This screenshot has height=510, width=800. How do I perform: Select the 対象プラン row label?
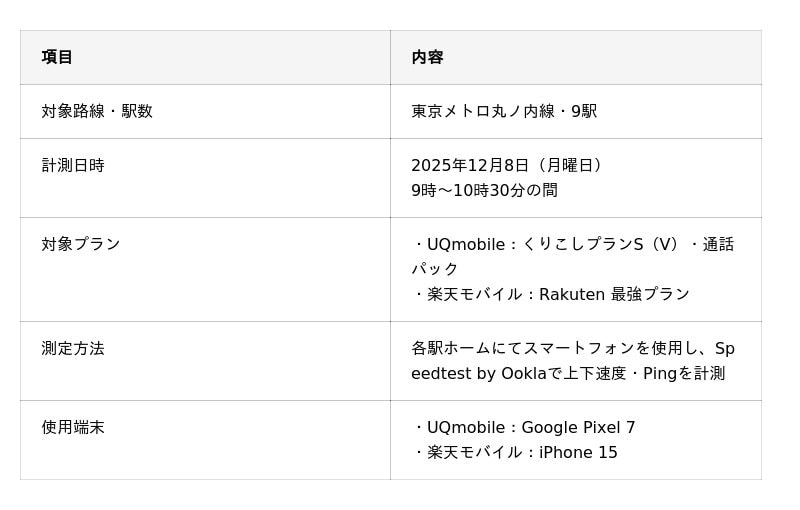point(81,244)
